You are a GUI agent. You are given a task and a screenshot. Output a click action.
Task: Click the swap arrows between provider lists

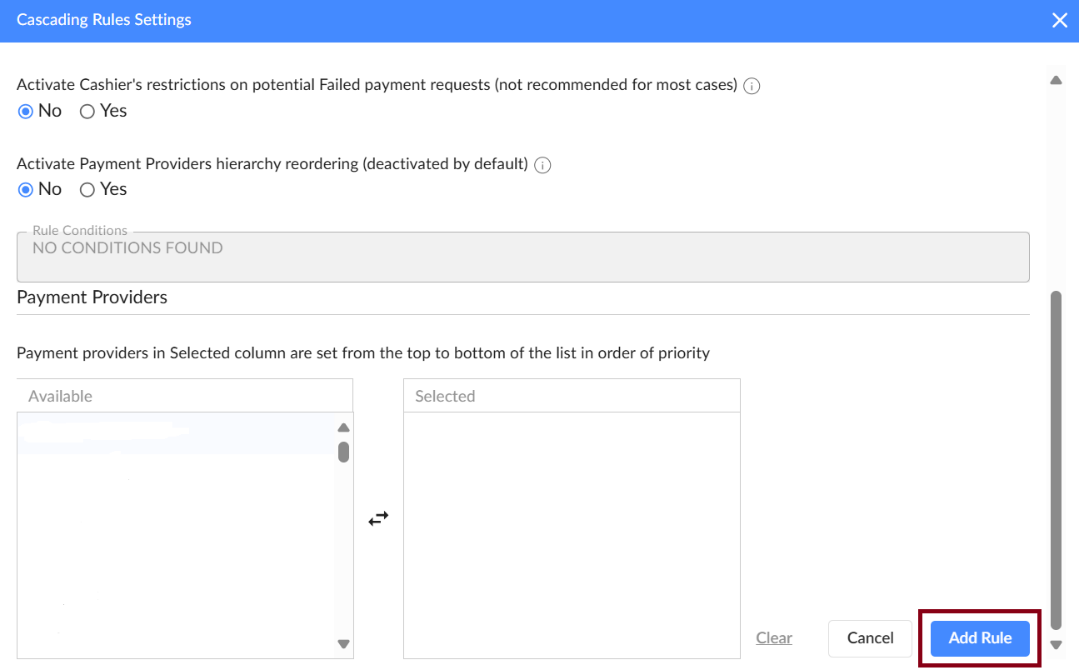tap(378, 519)
